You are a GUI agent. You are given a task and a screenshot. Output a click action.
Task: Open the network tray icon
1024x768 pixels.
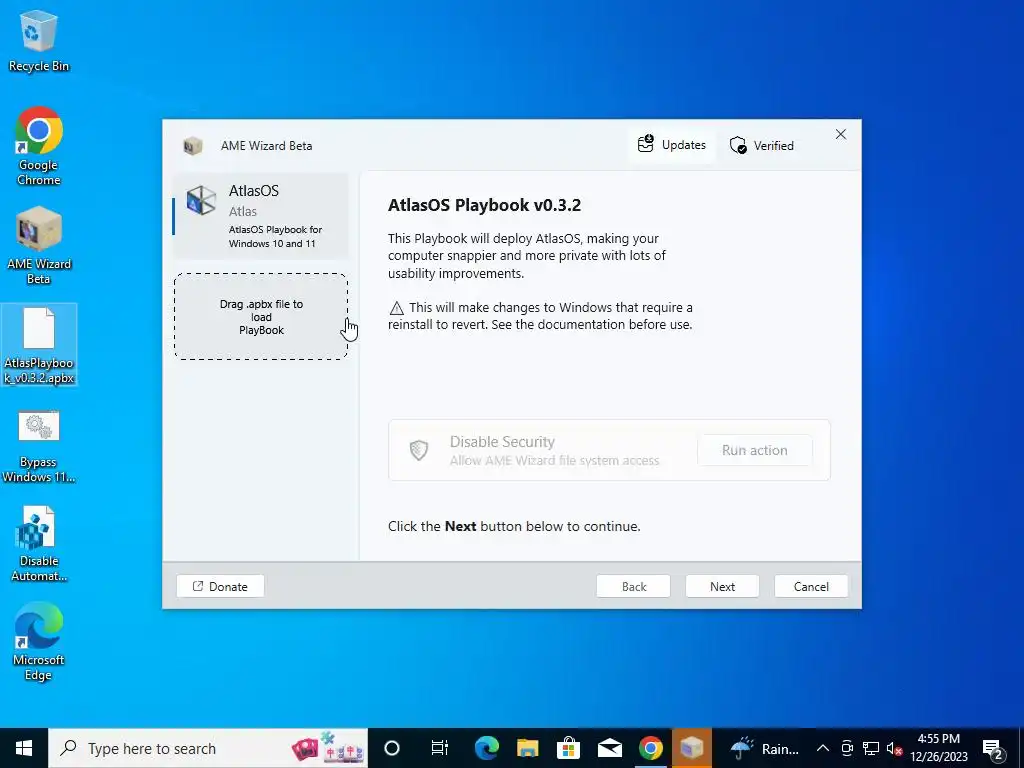tap(871, 748)
